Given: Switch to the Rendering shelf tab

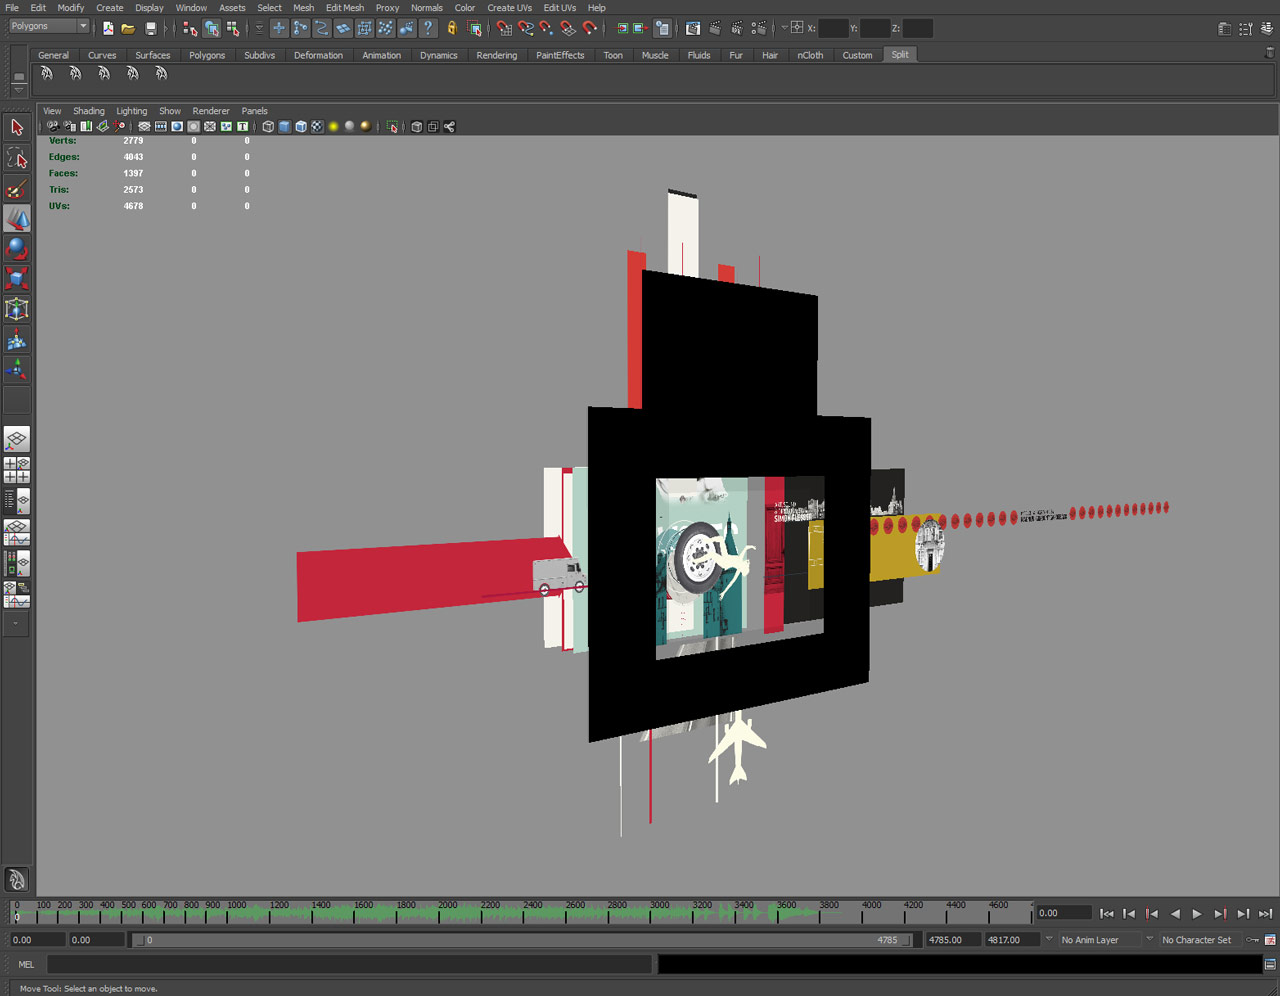Looking at the screenshot, I should point(496,55).
